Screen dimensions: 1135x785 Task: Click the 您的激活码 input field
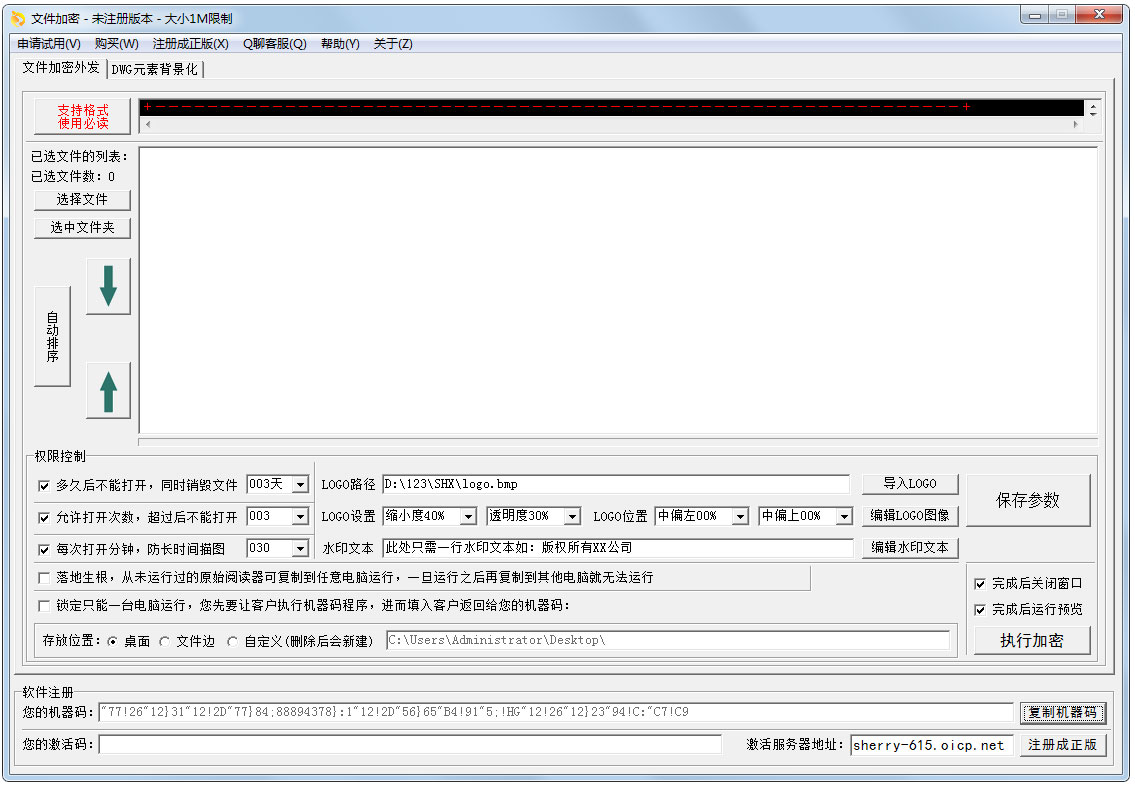[x=410, y=744]
